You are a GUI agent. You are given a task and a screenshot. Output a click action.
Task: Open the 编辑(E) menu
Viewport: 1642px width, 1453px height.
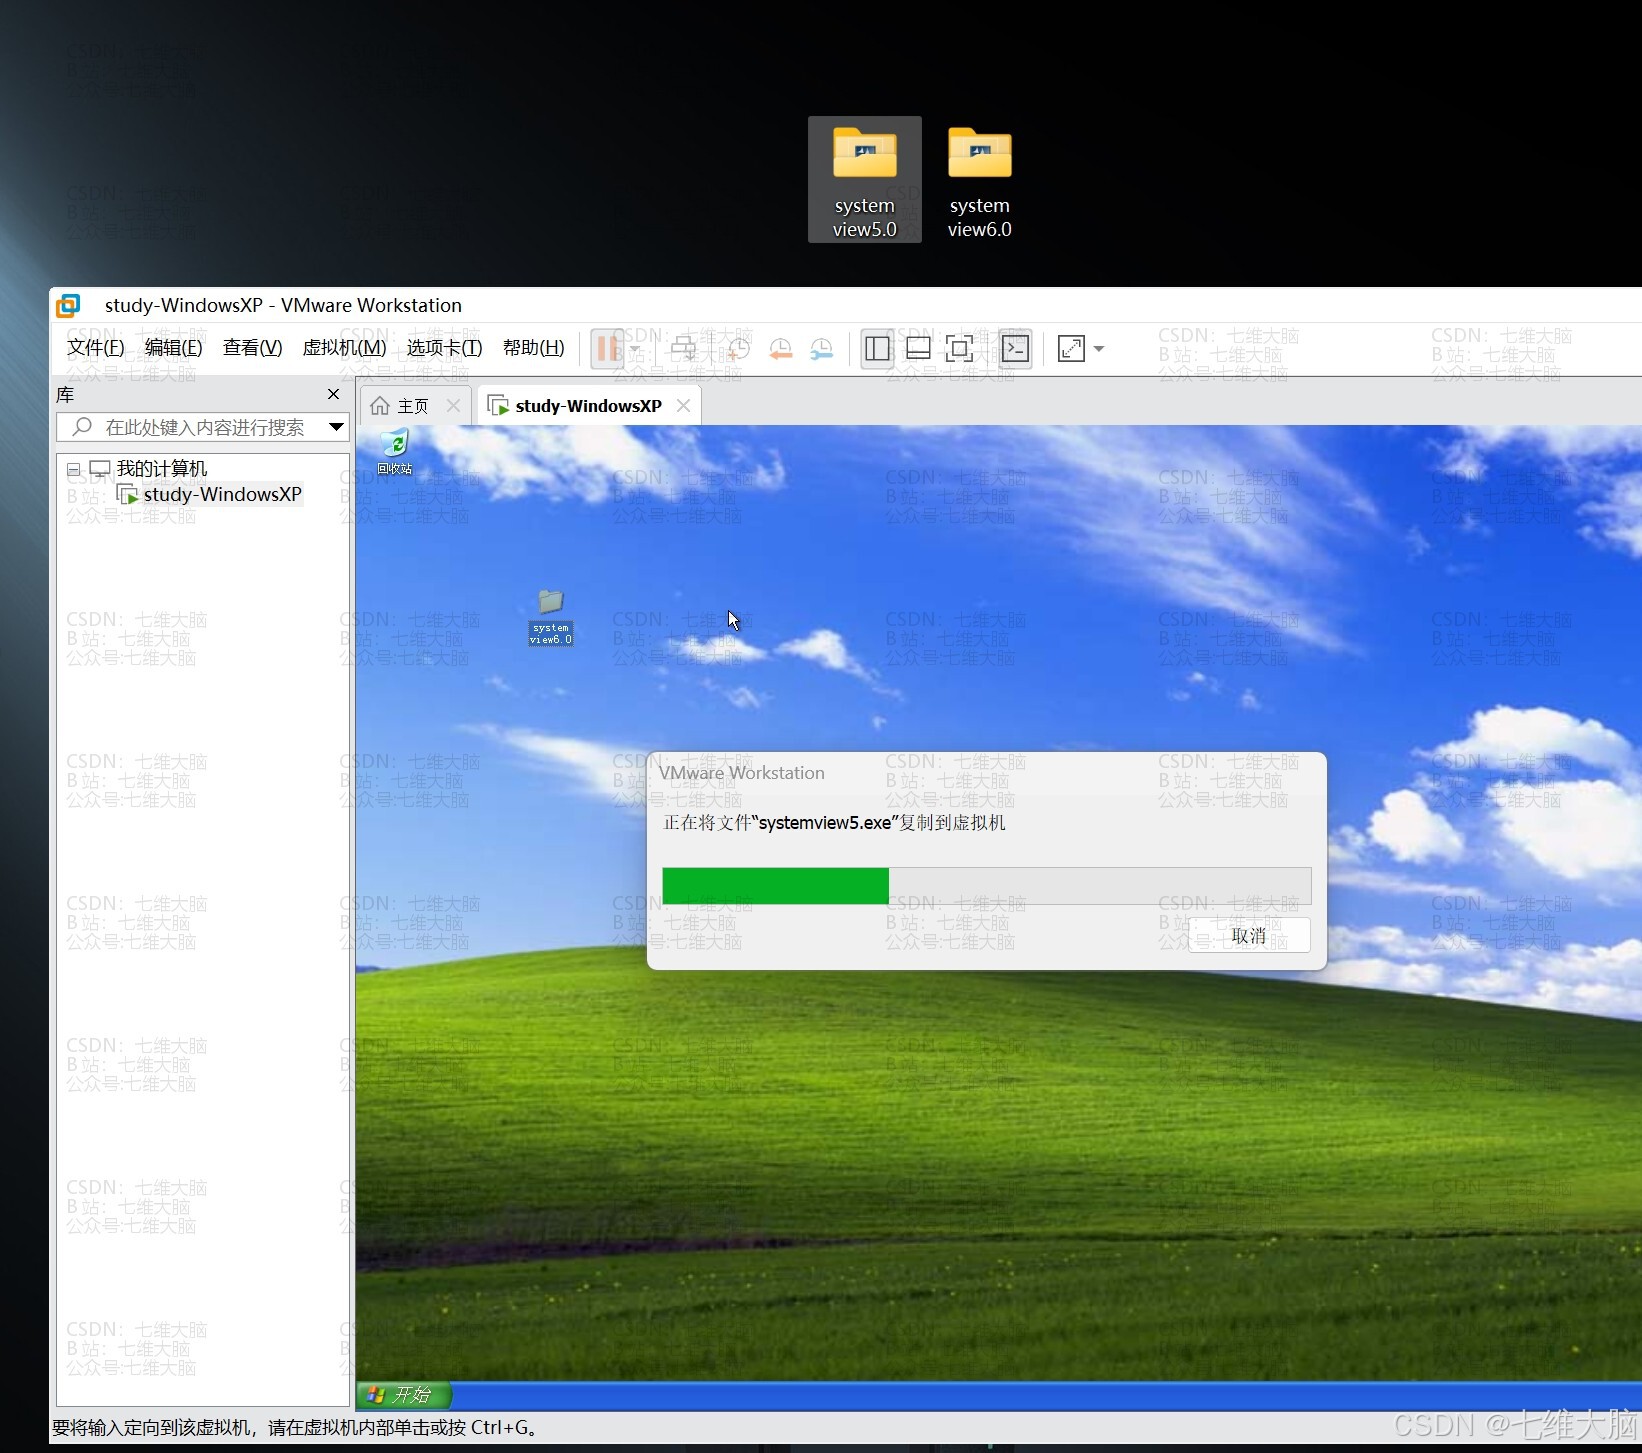(174, 348)
